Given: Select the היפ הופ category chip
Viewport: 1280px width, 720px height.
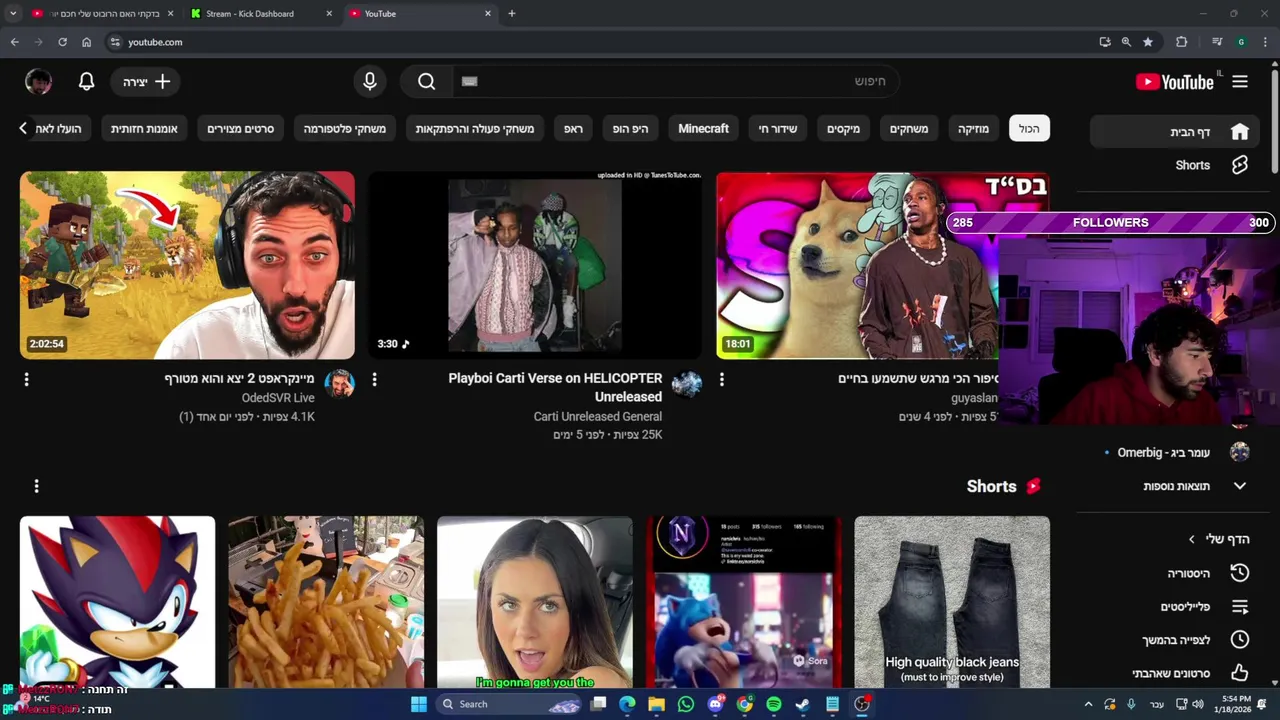Looking at the screenshot, I should (x=631, y=129).
